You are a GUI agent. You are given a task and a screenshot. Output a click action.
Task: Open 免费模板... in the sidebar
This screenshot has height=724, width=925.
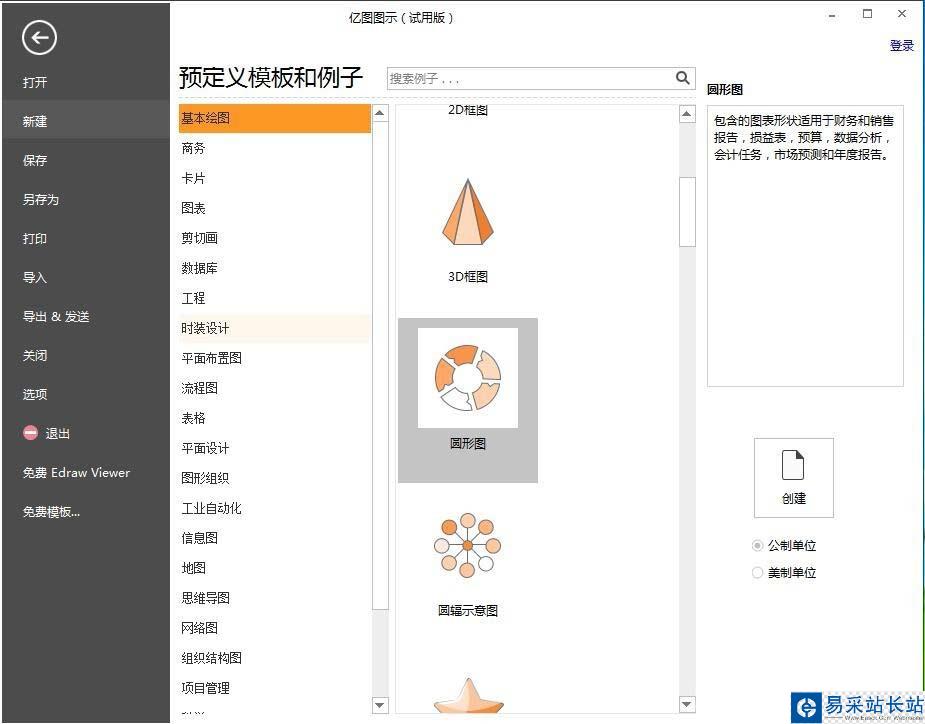pos(51,512)
